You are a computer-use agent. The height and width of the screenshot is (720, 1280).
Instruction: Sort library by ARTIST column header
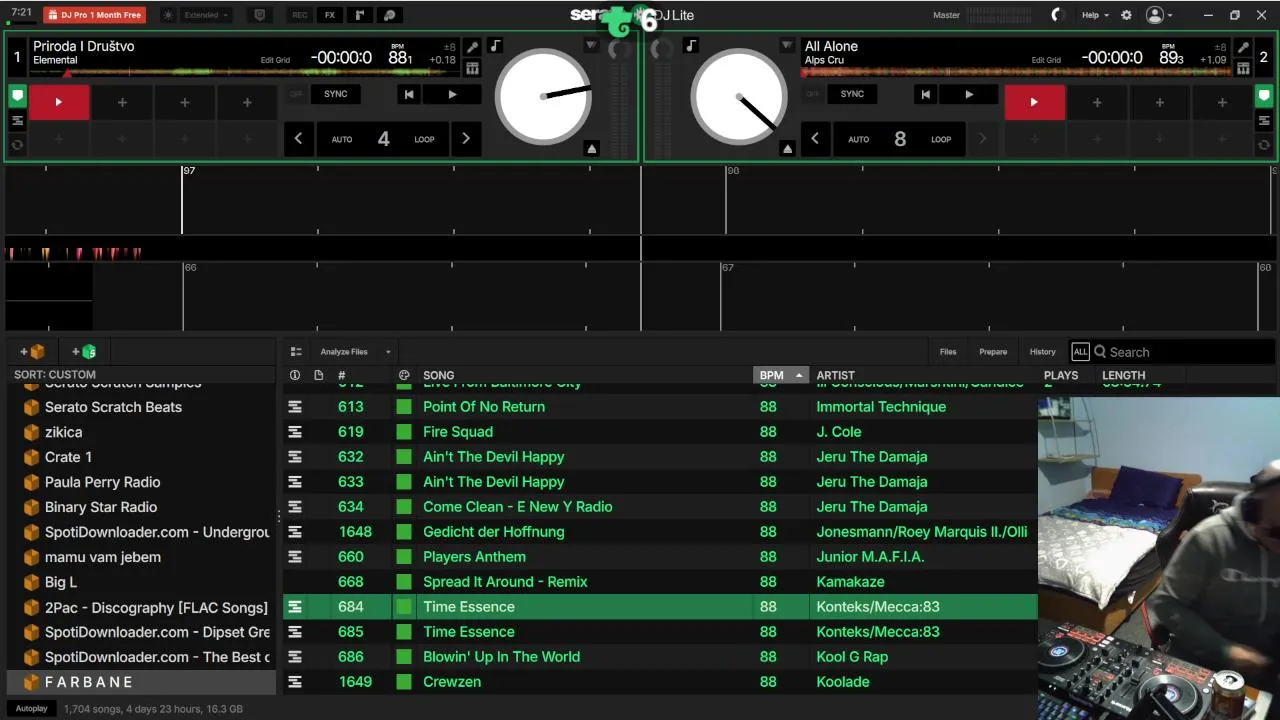835,375
